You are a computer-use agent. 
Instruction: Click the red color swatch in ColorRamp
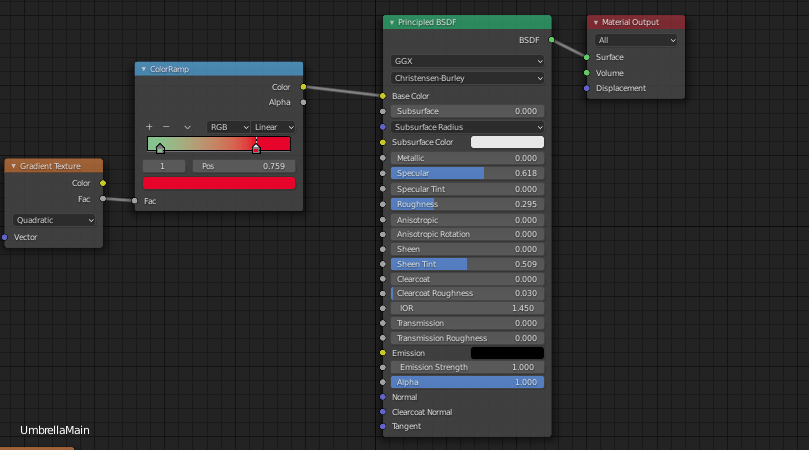coord(219,183)
